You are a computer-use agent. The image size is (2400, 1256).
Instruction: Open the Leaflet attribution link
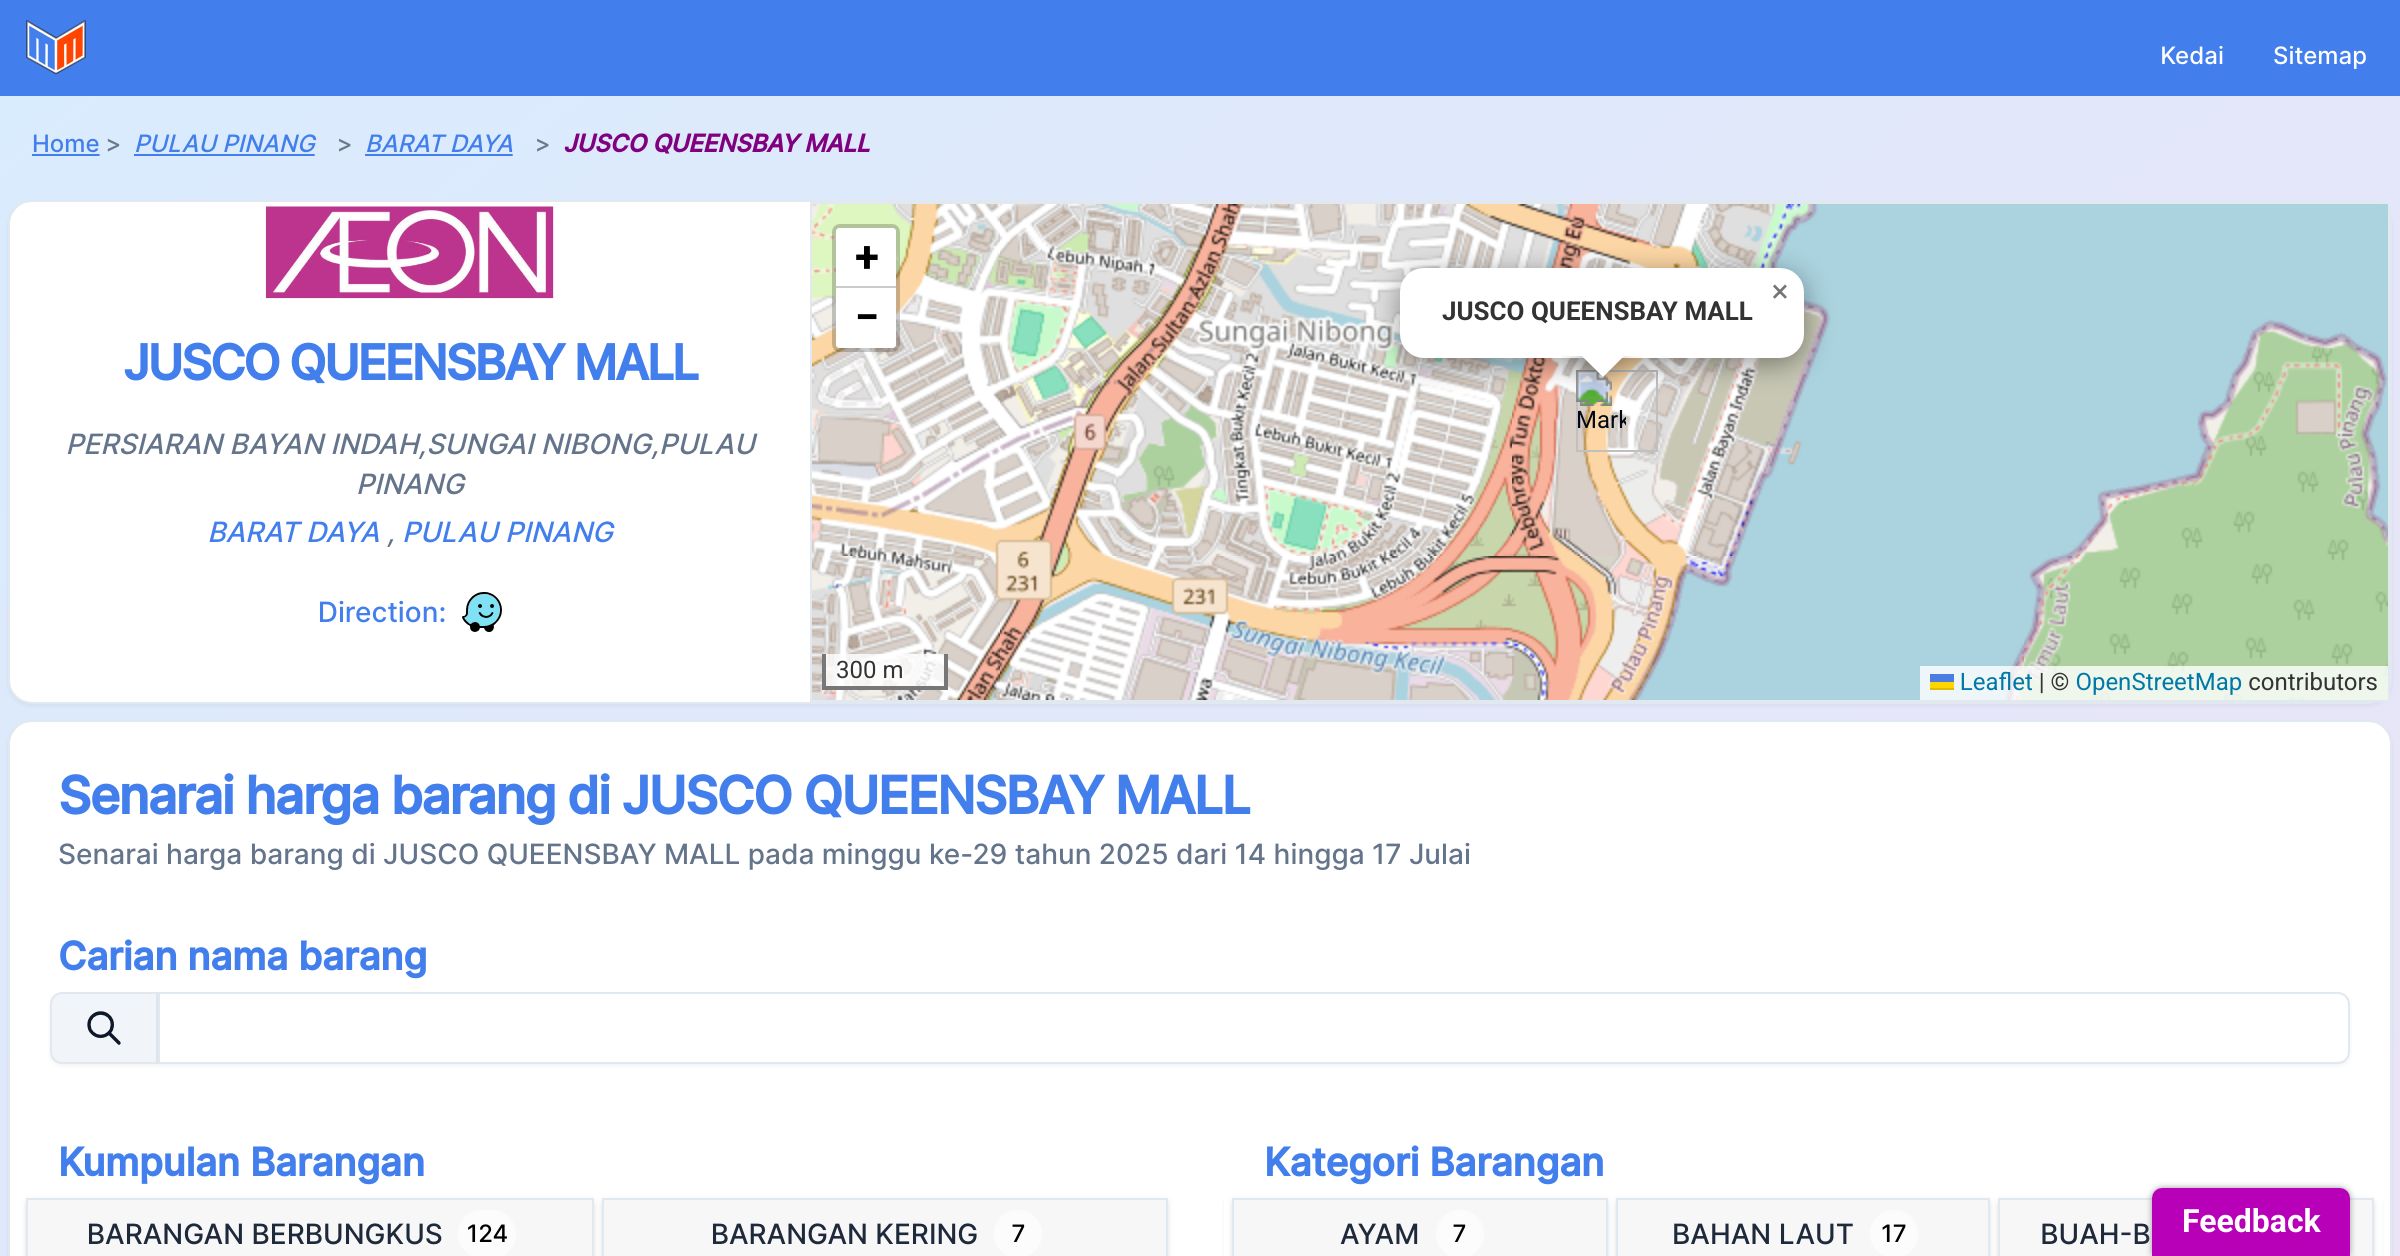click(1995, 682)
